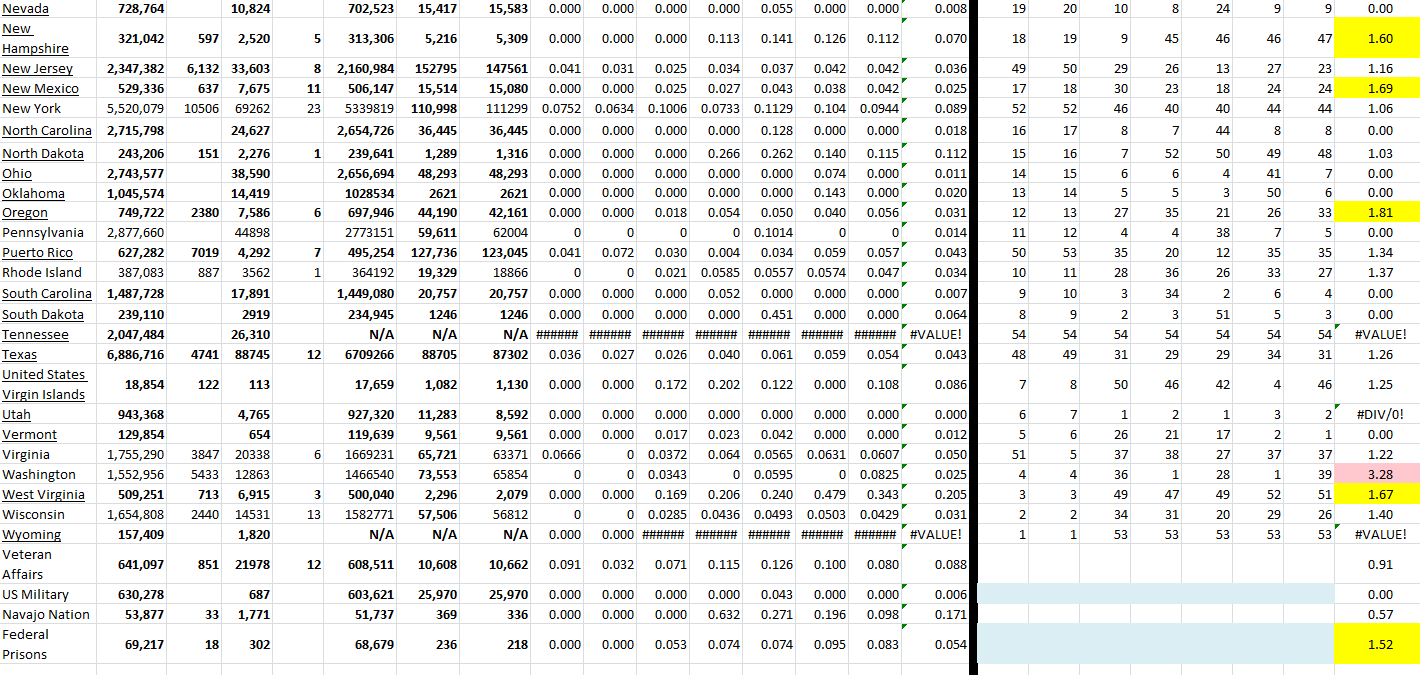Click the yellow 1.81 cell in the Oregon row
The width and height of the screenshot is (1420, 675).
[x=1380, y=212]
